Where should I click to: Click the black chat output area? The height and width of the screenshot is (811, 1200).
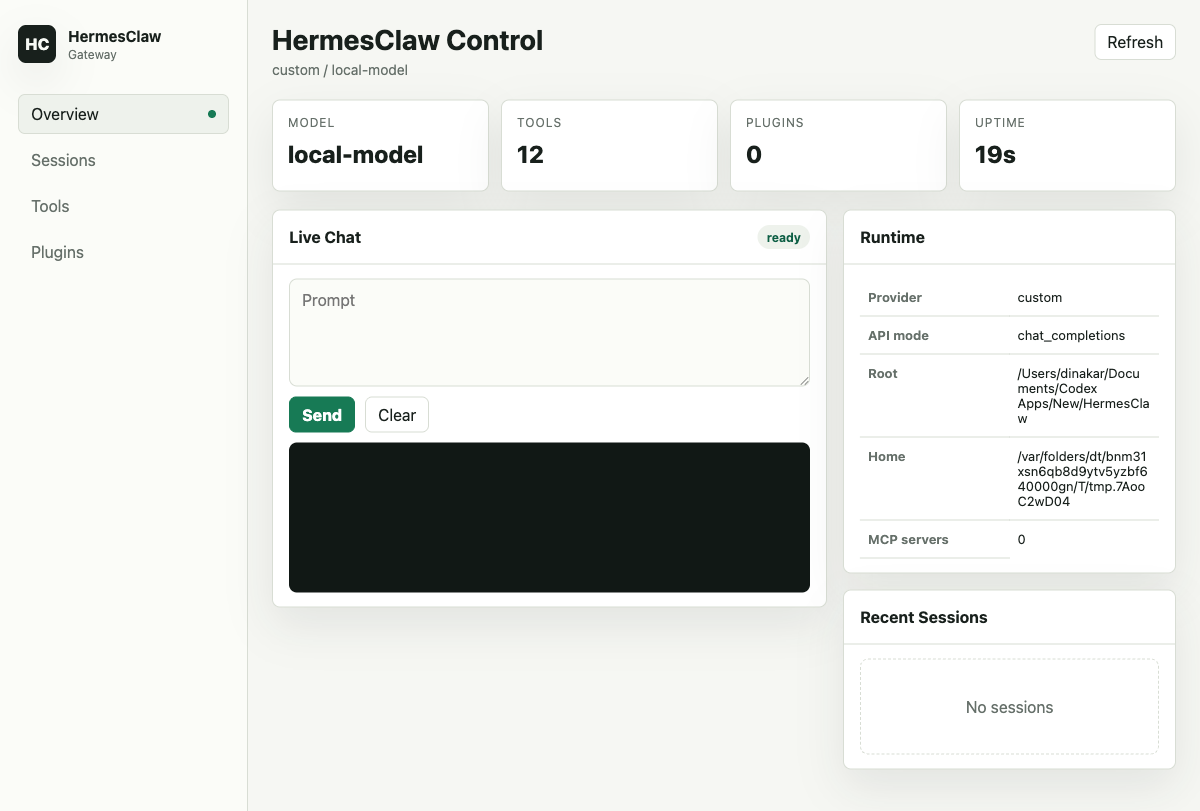click(549, 517)
